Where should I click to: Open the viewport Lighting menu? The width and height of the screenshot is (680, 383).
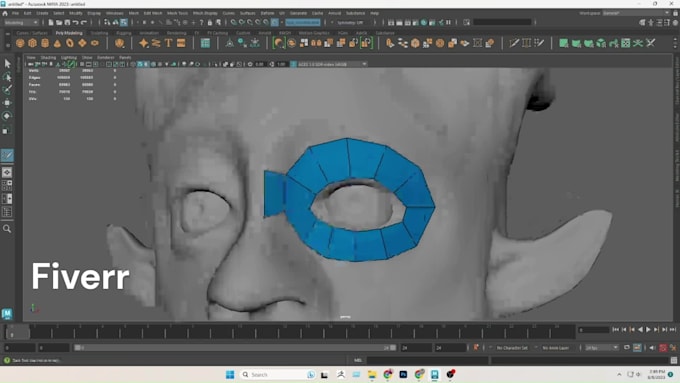point(69,57)
